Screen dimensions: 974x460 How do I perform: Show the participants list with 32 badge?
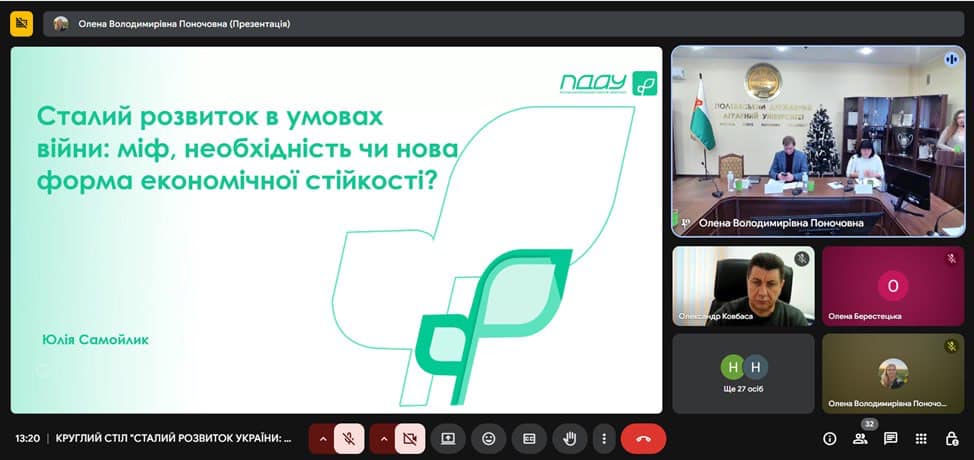pyautogui.click(x=860, y=438)
